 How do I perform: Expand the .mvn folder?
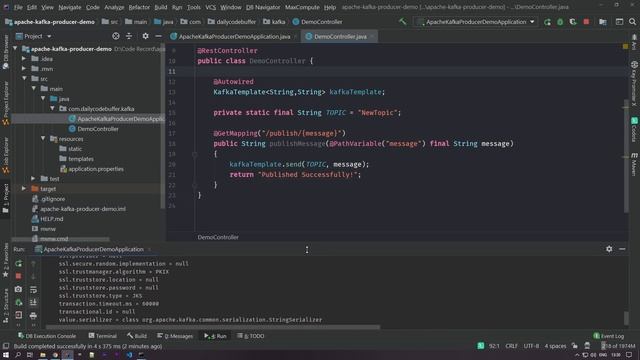coord(24,69)
